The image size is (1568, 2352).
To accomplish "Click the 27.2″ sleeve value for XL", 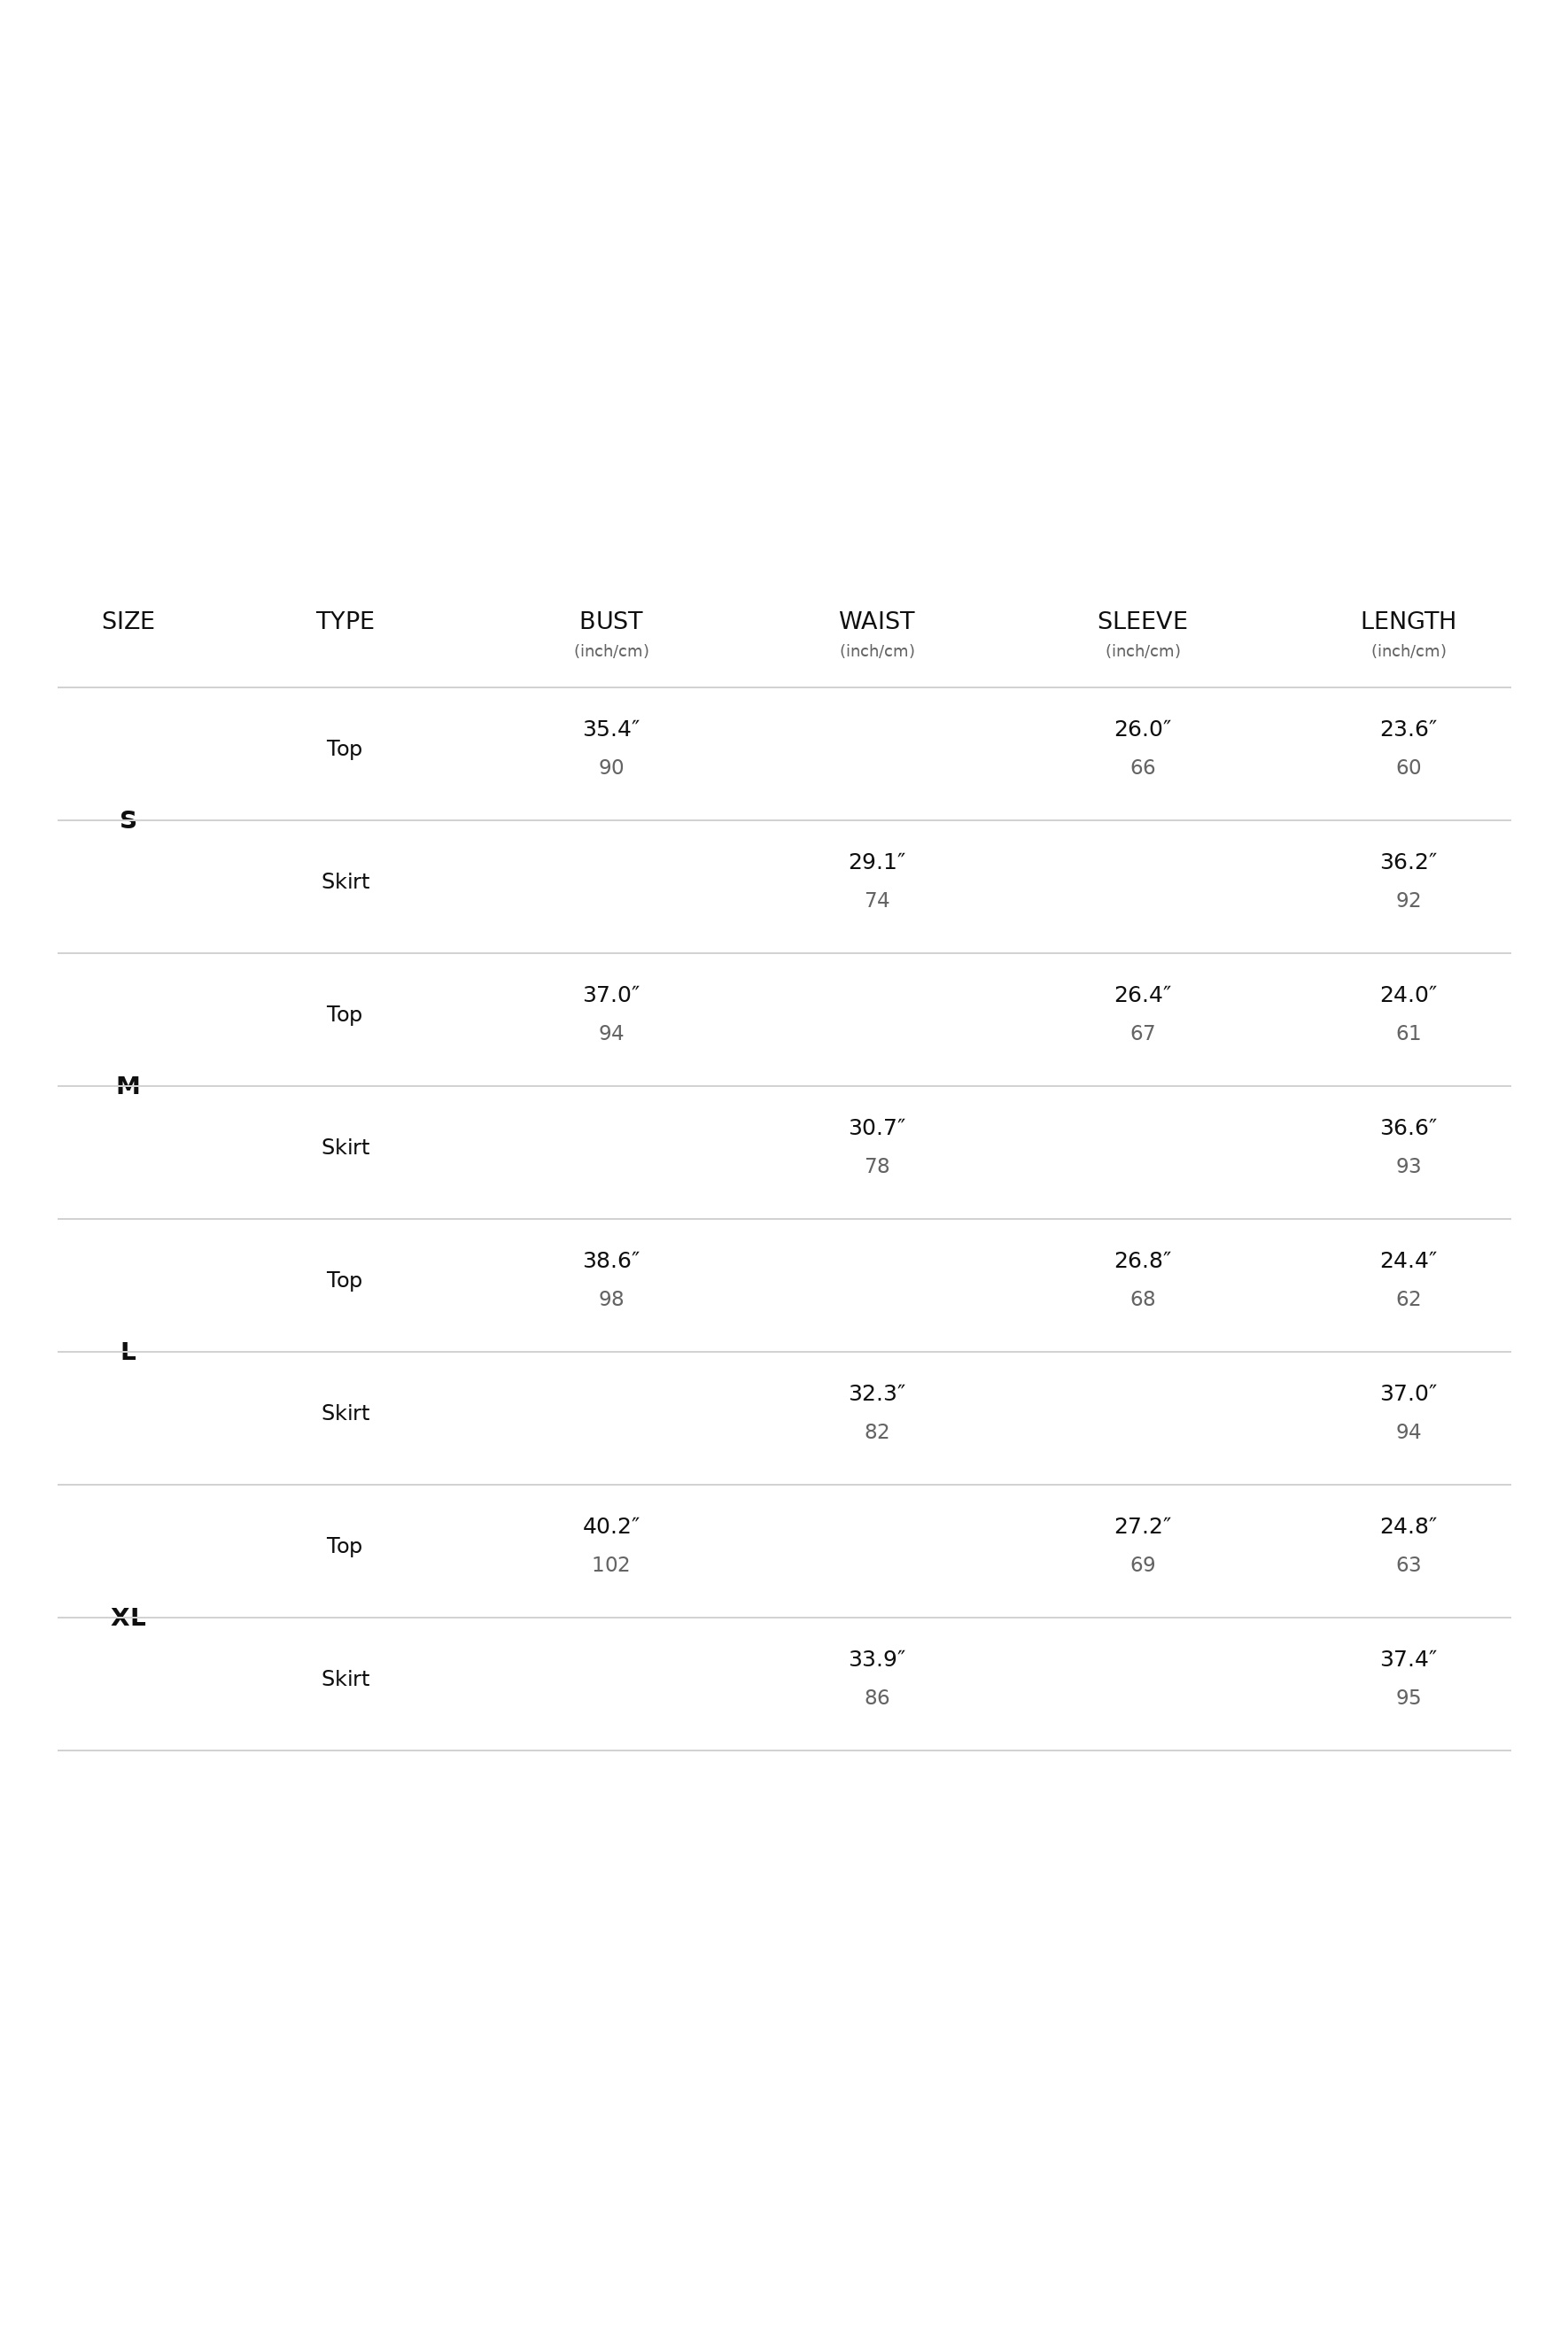I will (x=1142, y=1527).
